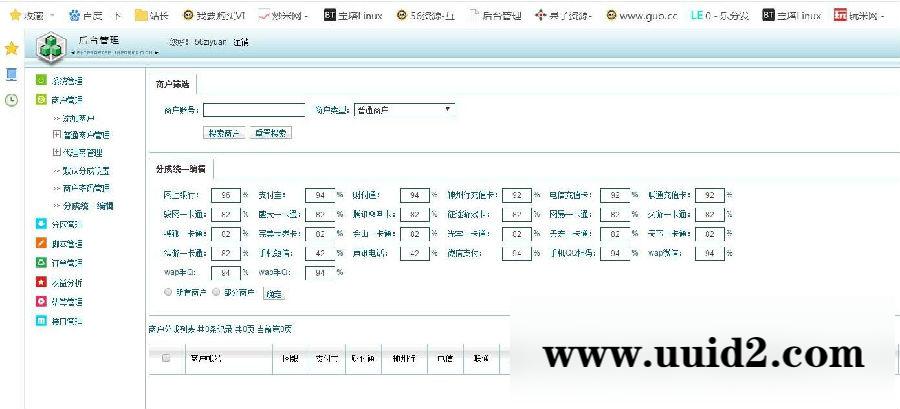The image size is (900, 409).
Task: Switch to the 商户筛选 tab
Action: pyautogui.click(x=172, y=84)
